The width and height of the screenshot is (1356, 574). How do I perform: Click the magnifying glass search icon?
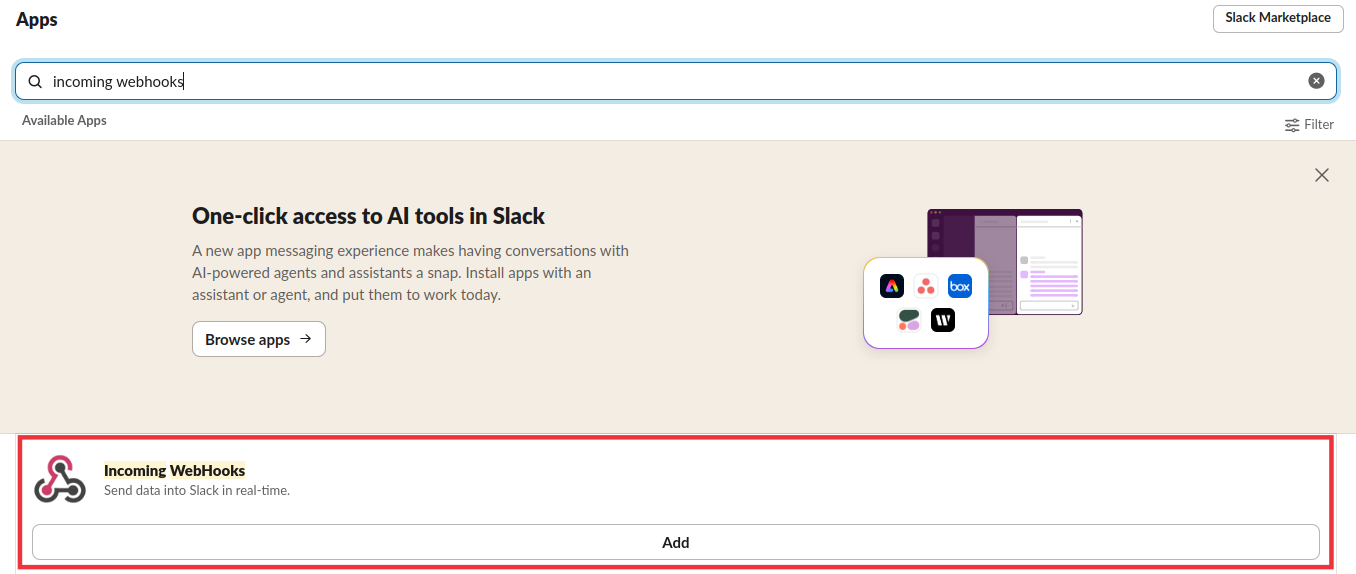click(35, 82)
